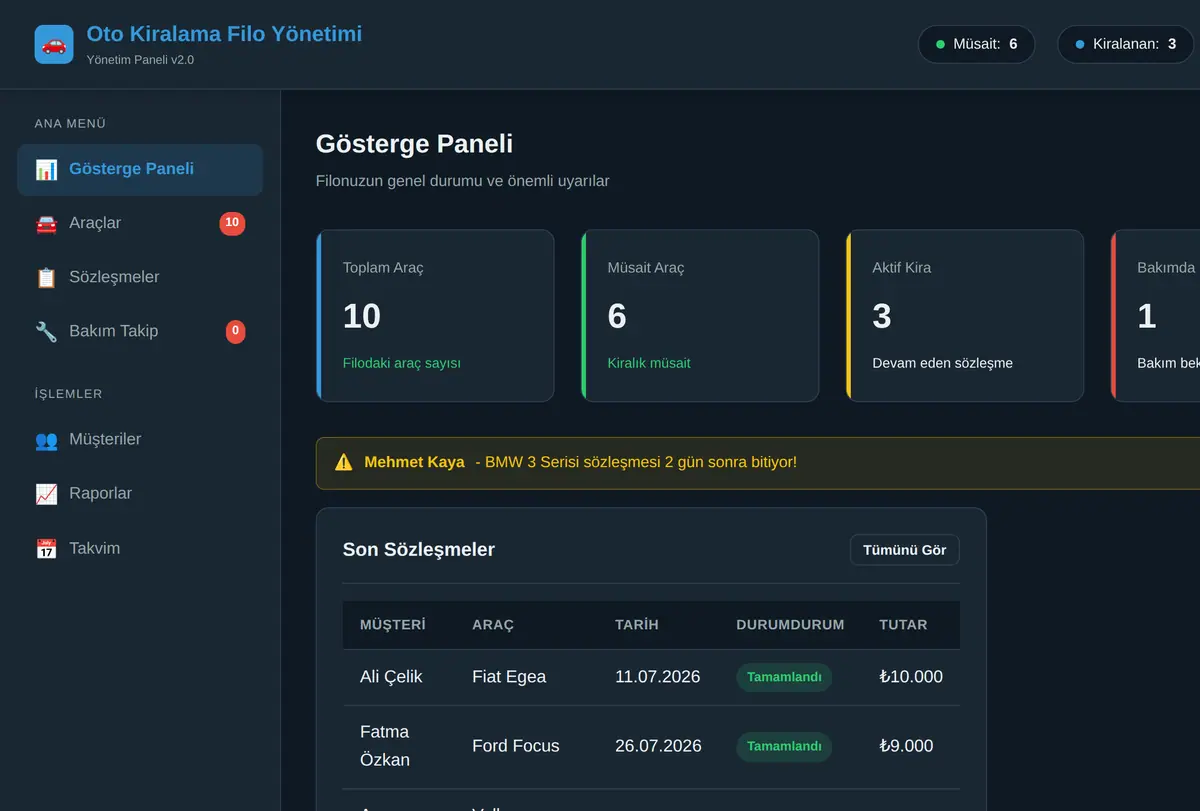
Task: Click the Tümünü Gör button
Action: pos(905,550)
